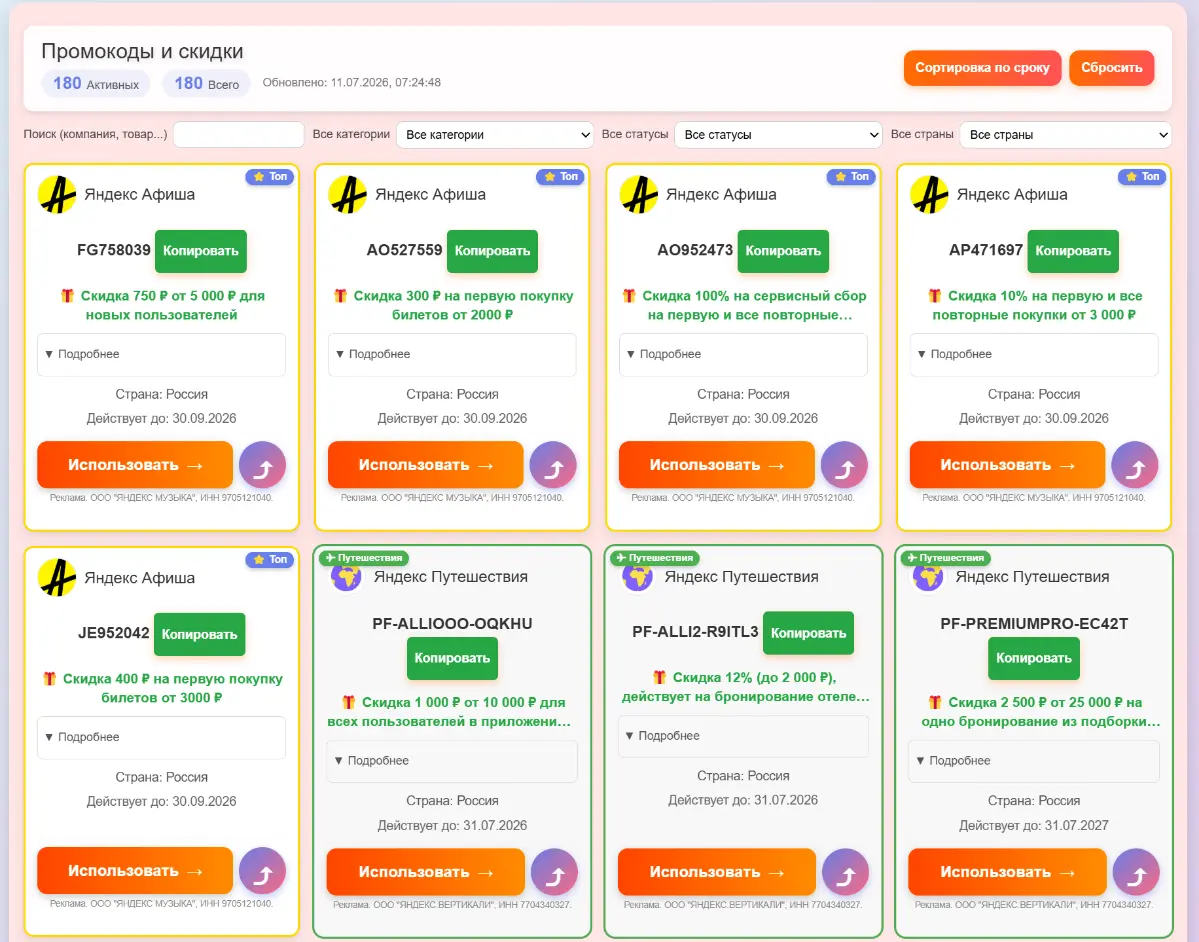The image size is (1199, 942).
Task: Click globe logo on PF-ALLI2-R9ITL3 card
Action: [x=638, y=577]
